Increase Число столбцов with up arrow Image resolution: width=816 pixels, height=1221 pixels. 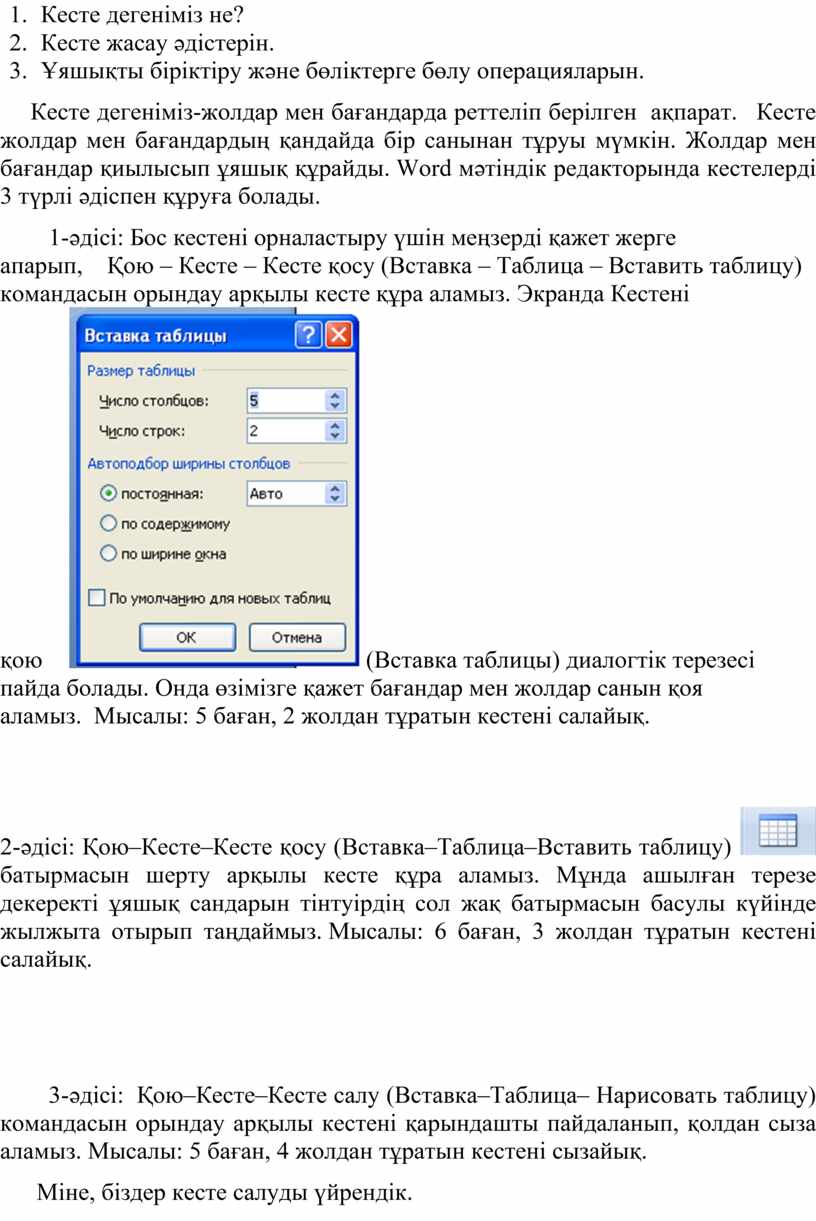(336, 395)
